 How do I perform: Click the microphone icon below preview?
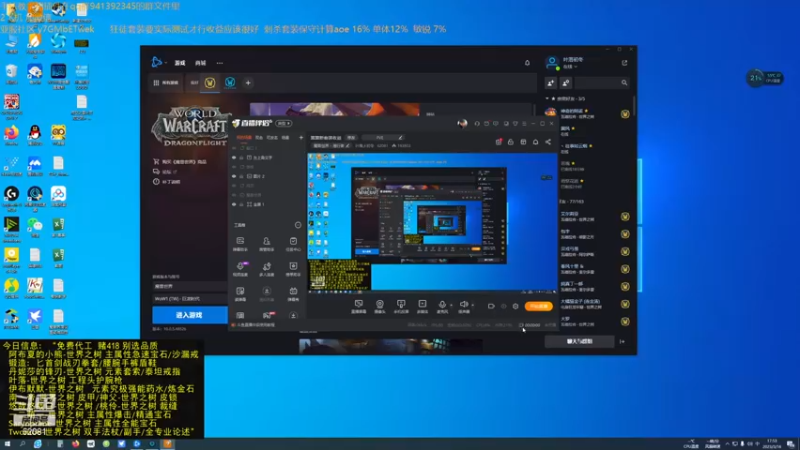[442, 306]
